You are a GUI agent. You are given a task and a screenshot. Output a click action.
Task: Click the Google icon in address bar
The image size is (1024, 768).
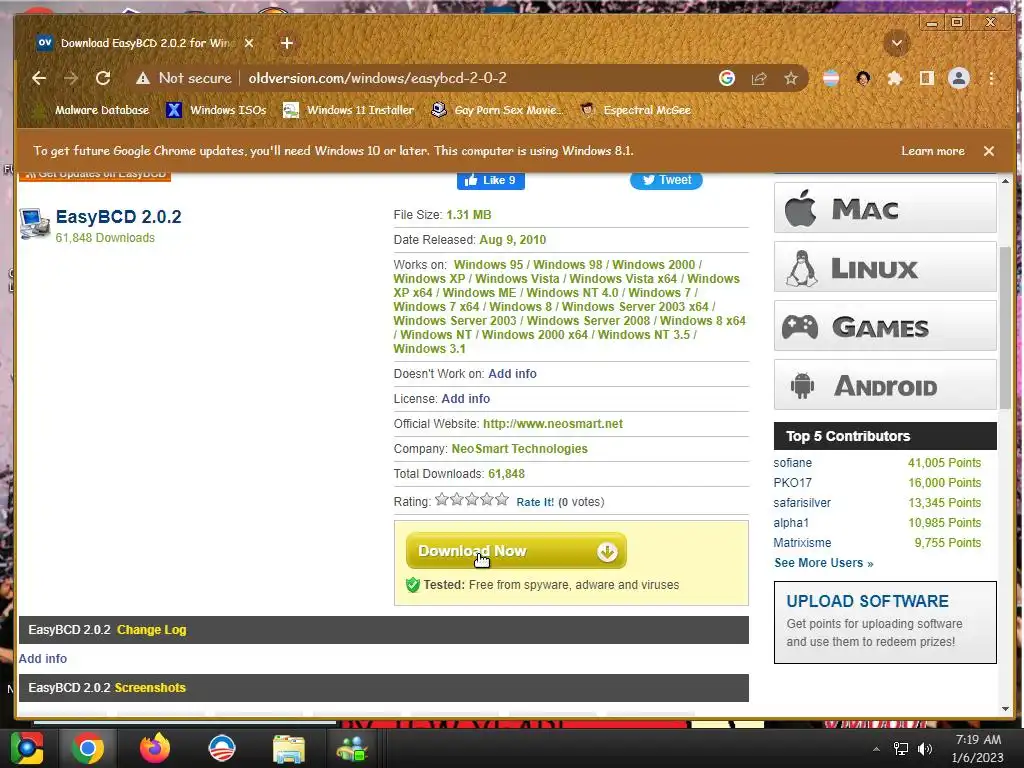(x=727, y=78)
